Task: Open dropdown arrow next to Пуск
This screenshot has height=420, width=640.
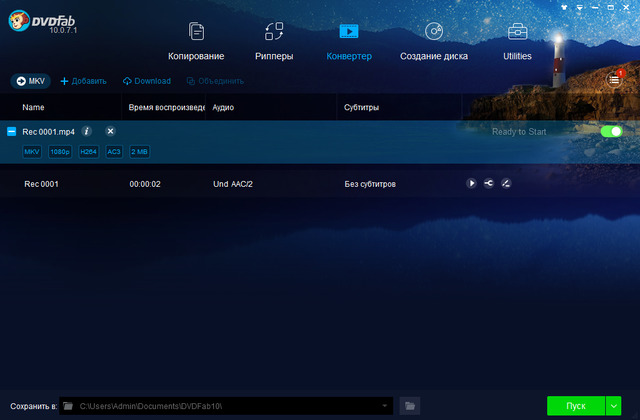Action: coord(614,405)
